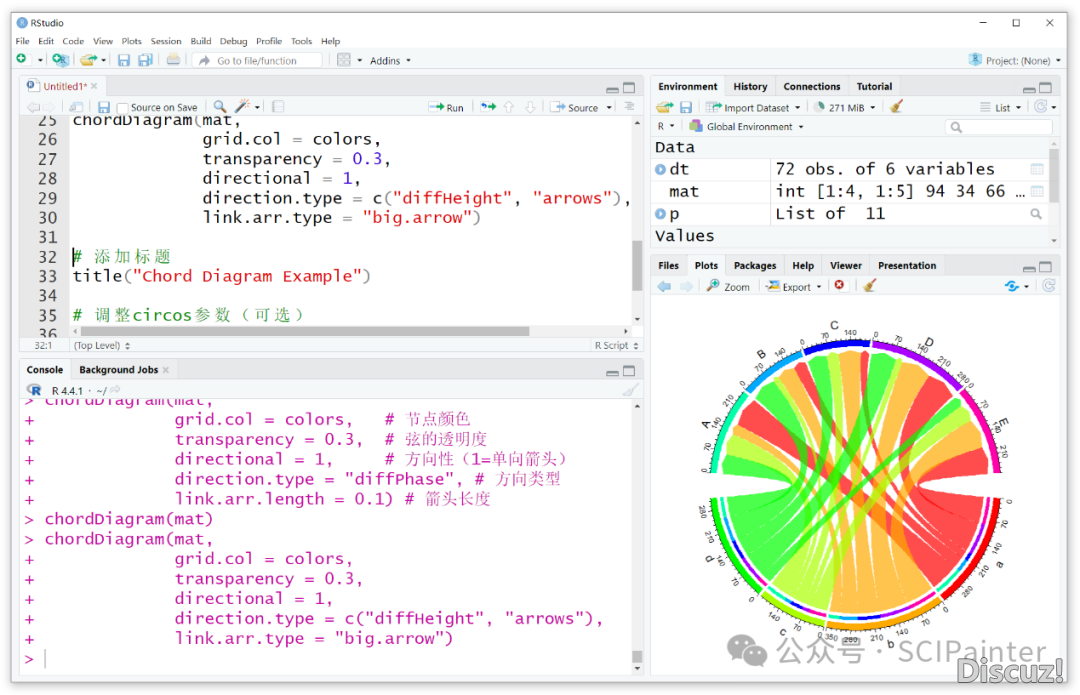Create a new file from the main toolbar
The height and width of the screenshot is (695, 1080).
22,60
